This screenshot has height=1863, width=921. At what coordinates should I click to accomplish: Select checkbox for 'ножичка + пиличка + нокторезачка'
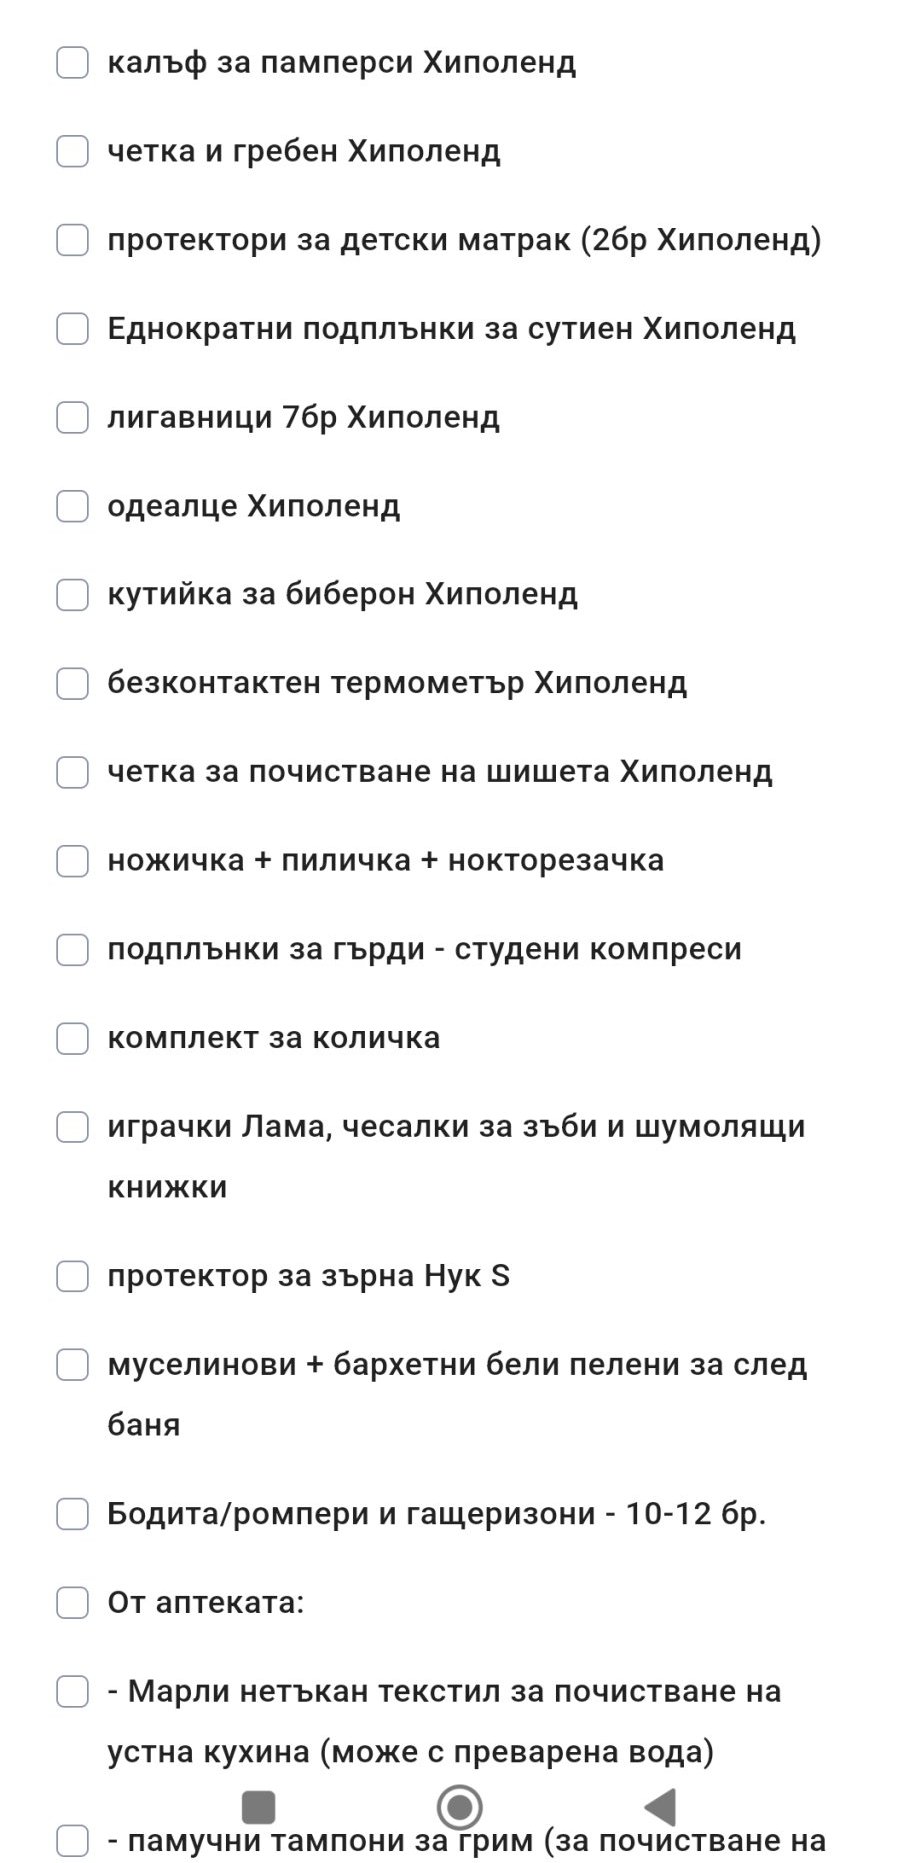[x=72, y=860]
